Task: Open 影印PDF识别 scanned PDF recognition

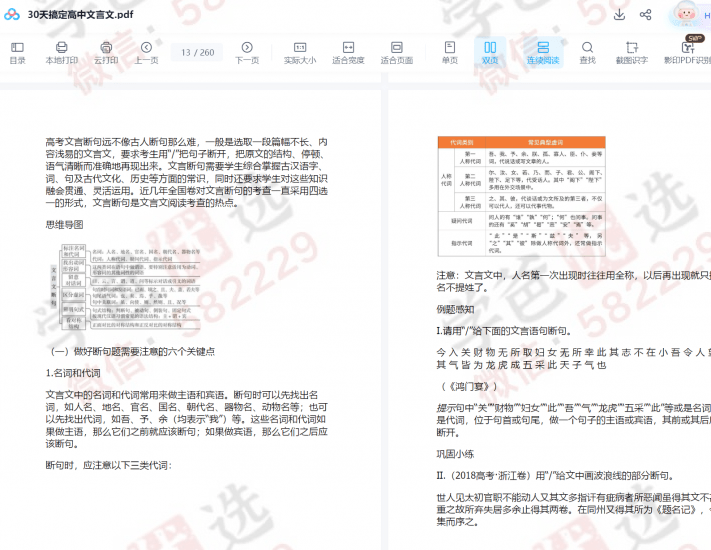Action: point(687,53)
